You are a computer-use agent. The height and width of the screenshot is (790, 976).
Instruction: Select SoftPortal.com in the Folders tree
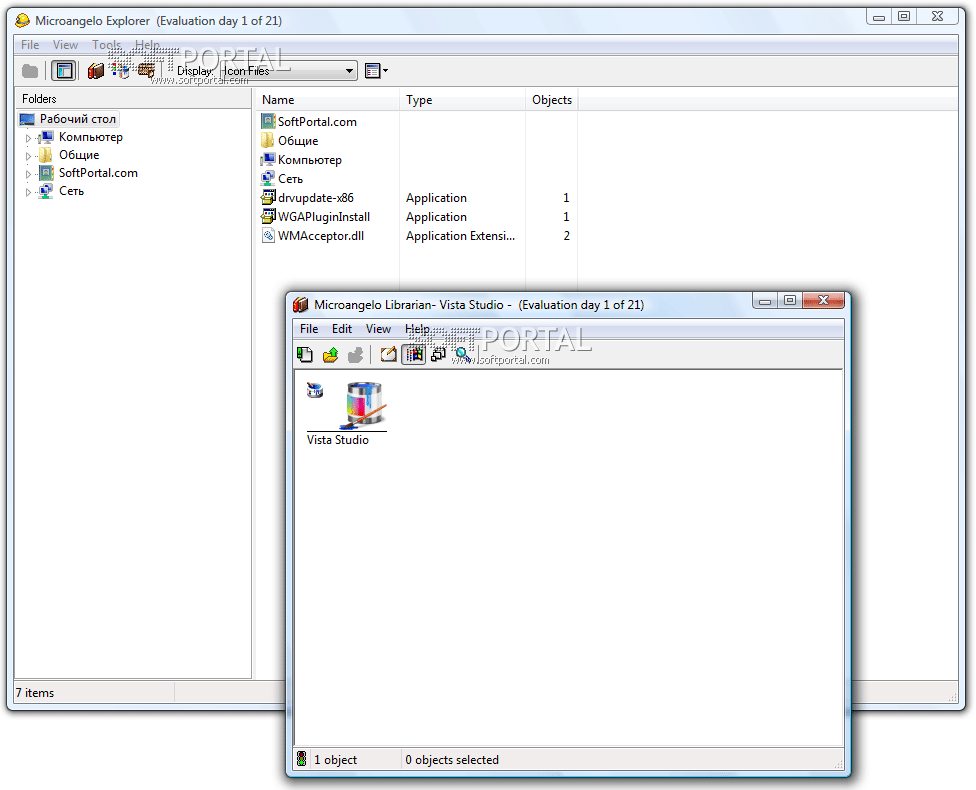coord(98,173)
